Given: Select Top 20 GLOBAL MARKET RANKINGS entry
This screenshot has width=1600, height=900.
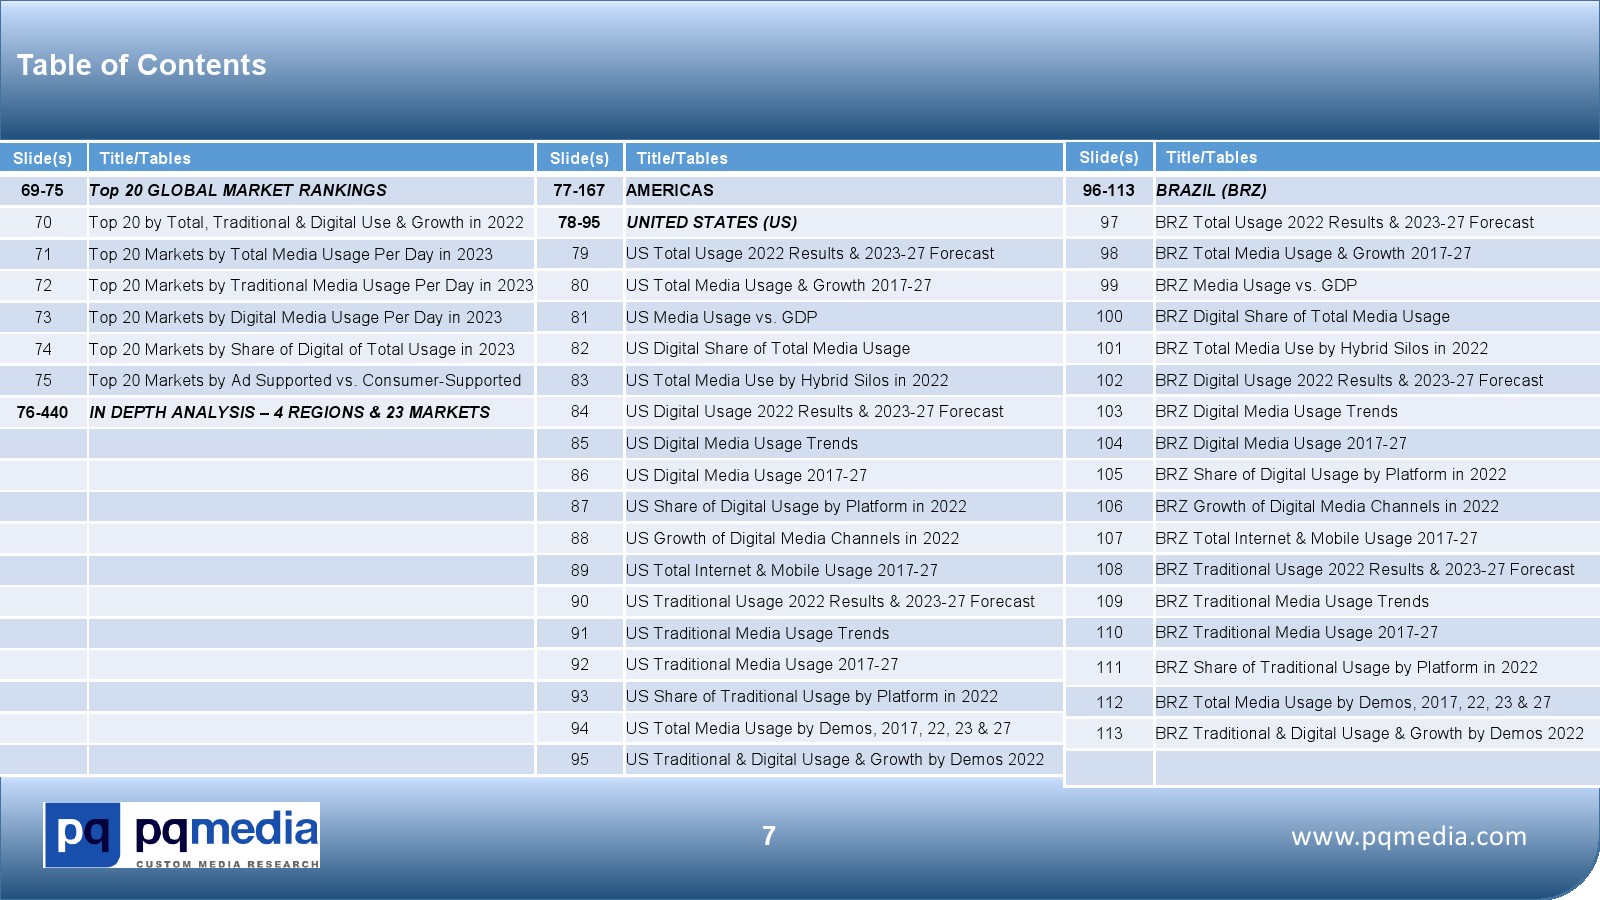Looking at the screenshot, I should (238, 190).
